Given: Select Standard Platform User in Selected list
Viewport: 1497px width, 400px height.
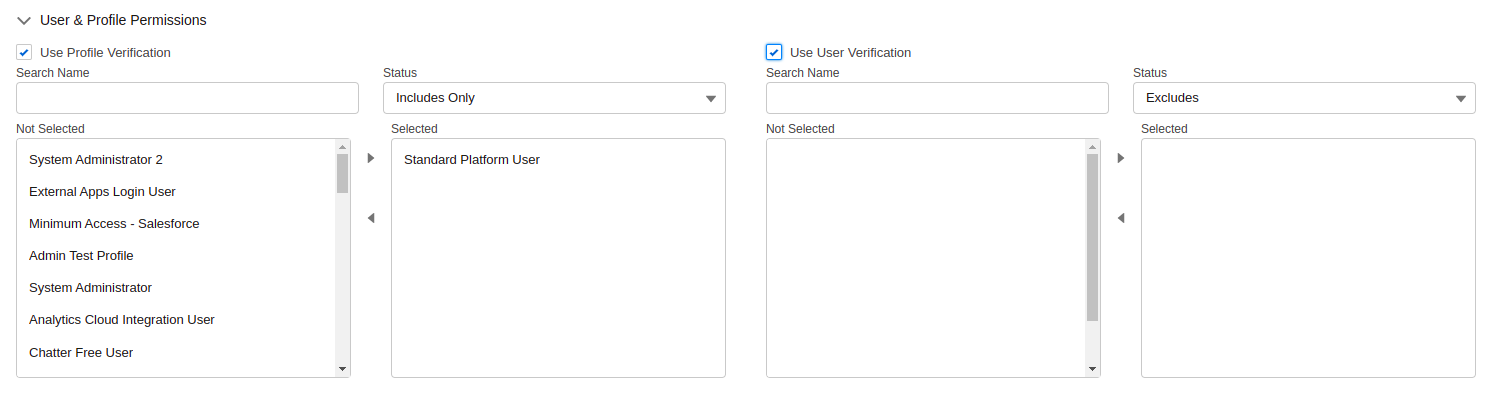Looking at the screenshot, I should (x=472, y=160).
